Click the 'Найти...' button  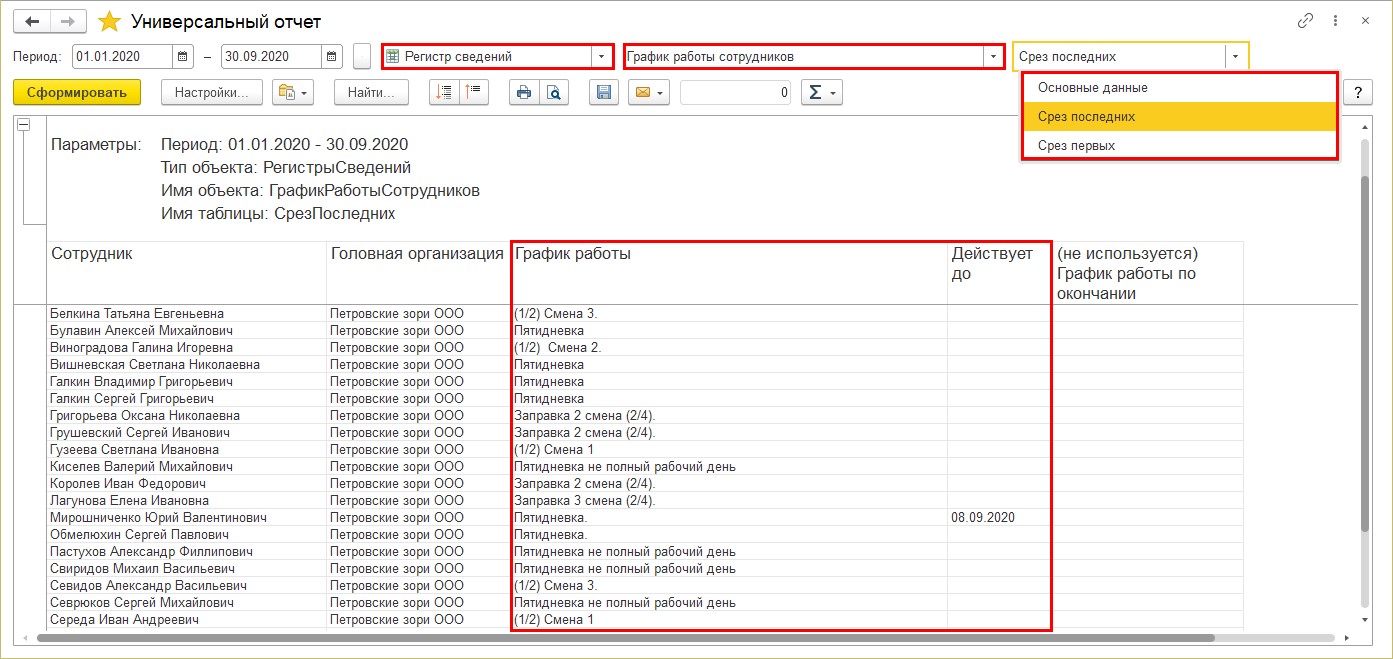coord(371,93)
